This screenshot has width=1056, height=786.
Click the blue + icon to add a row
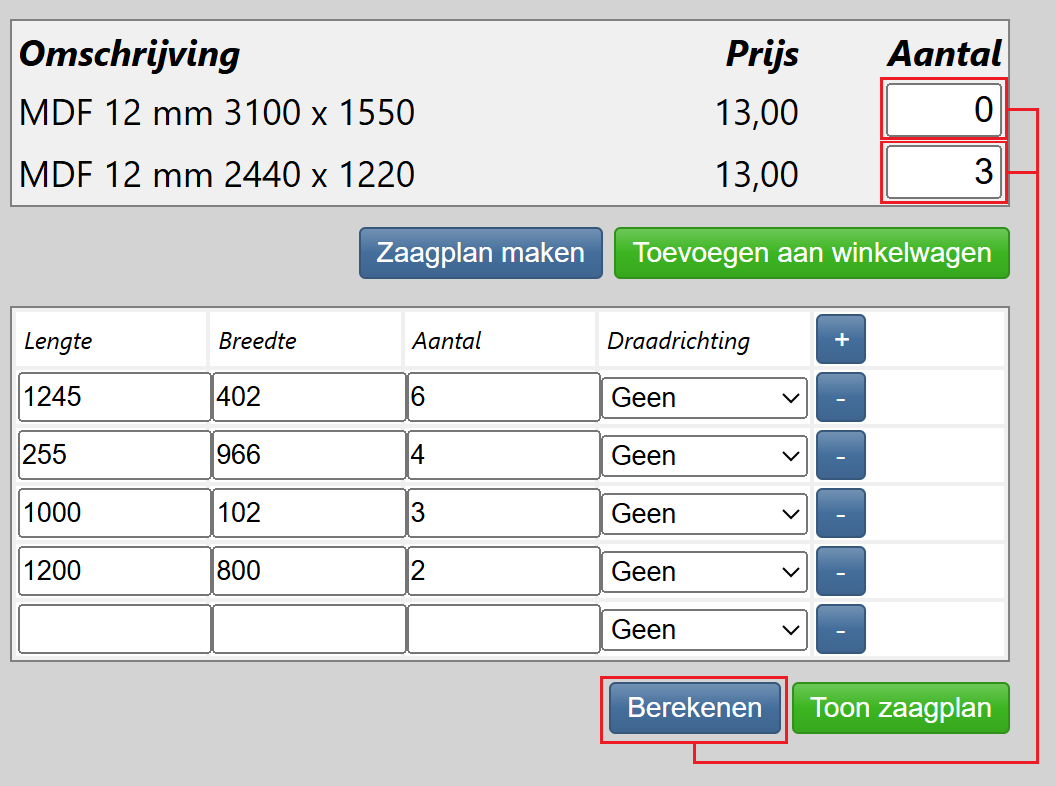840,339
